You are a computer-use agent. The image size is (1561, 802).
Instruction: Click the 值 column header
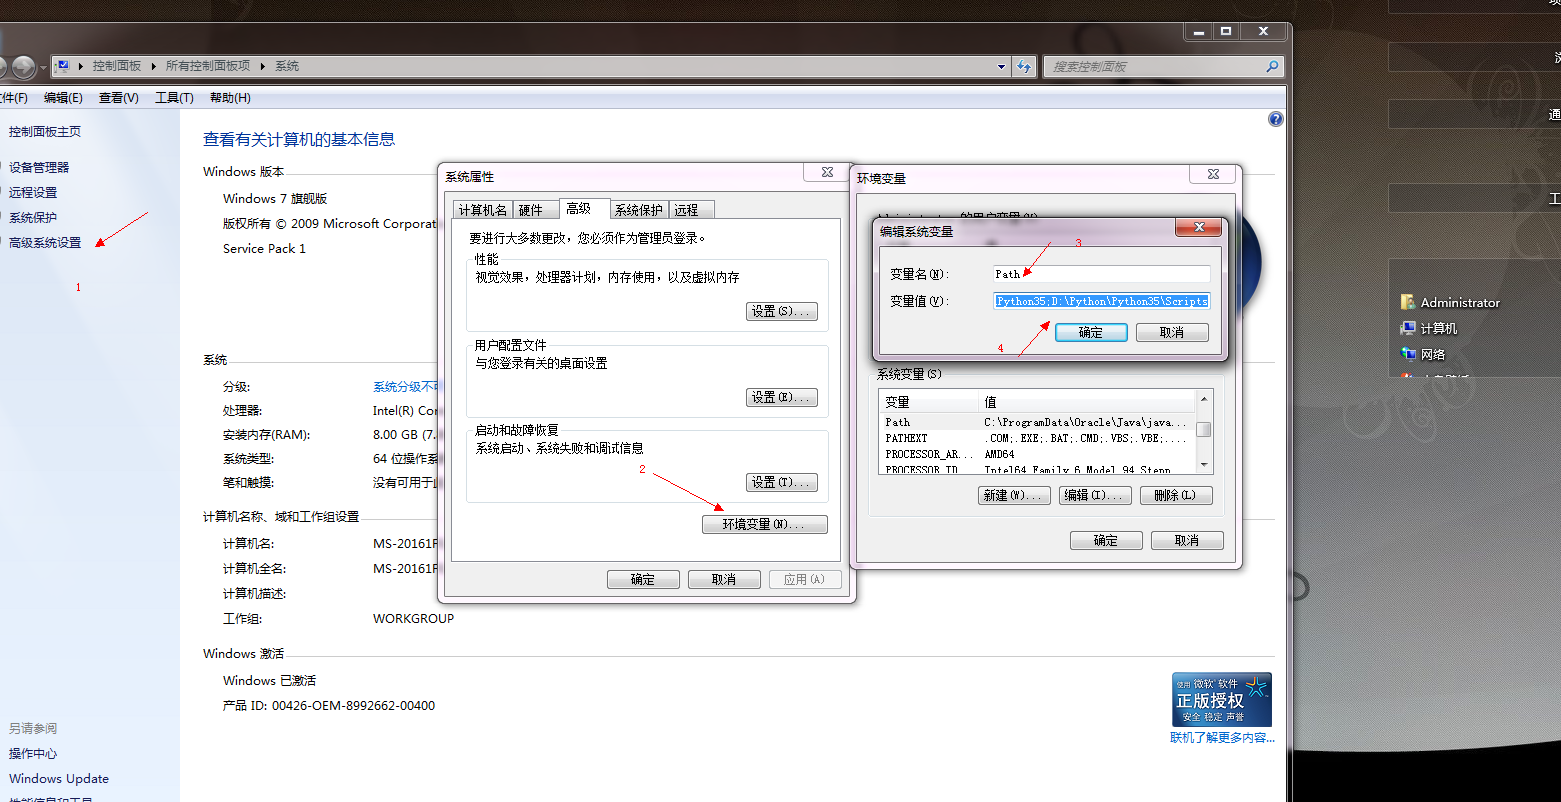1087,402
